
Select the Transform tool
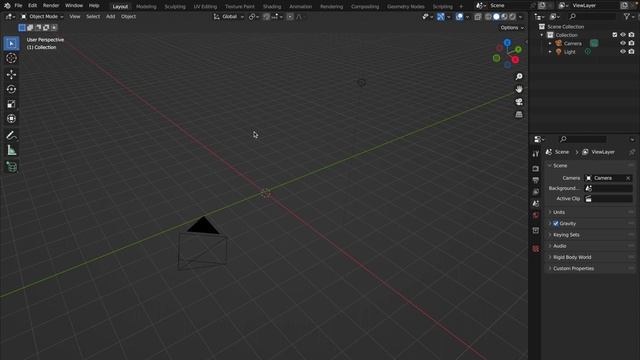[11, 119]
